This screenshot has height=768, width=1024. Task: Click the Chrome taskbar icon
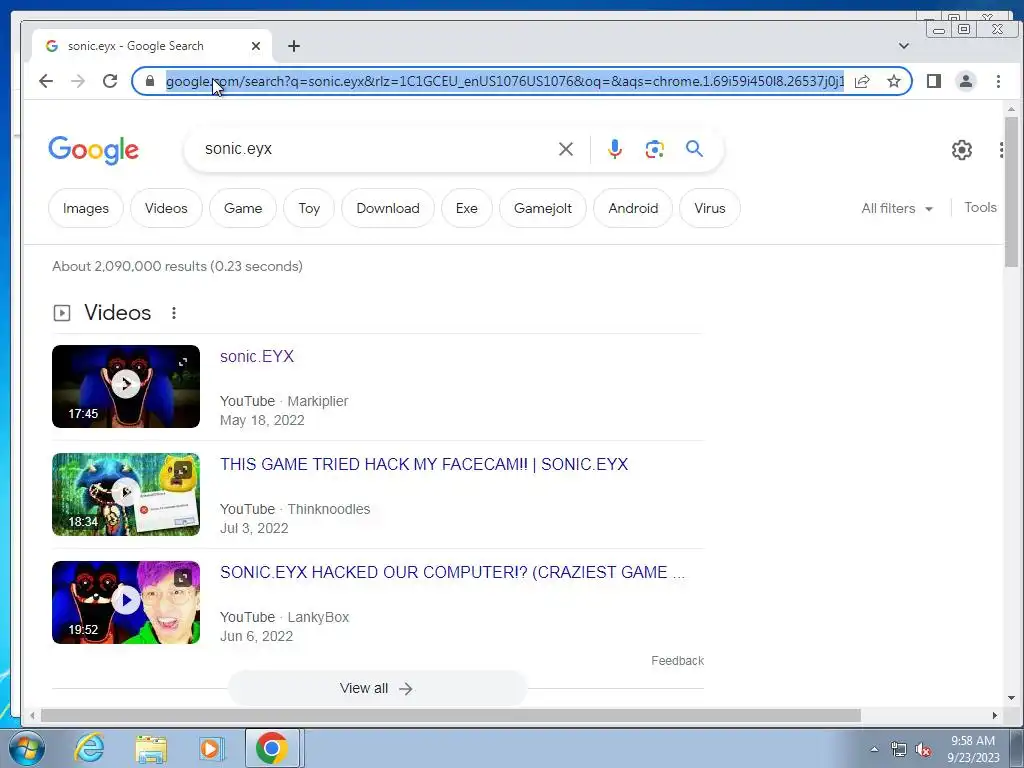click(272, 748)
